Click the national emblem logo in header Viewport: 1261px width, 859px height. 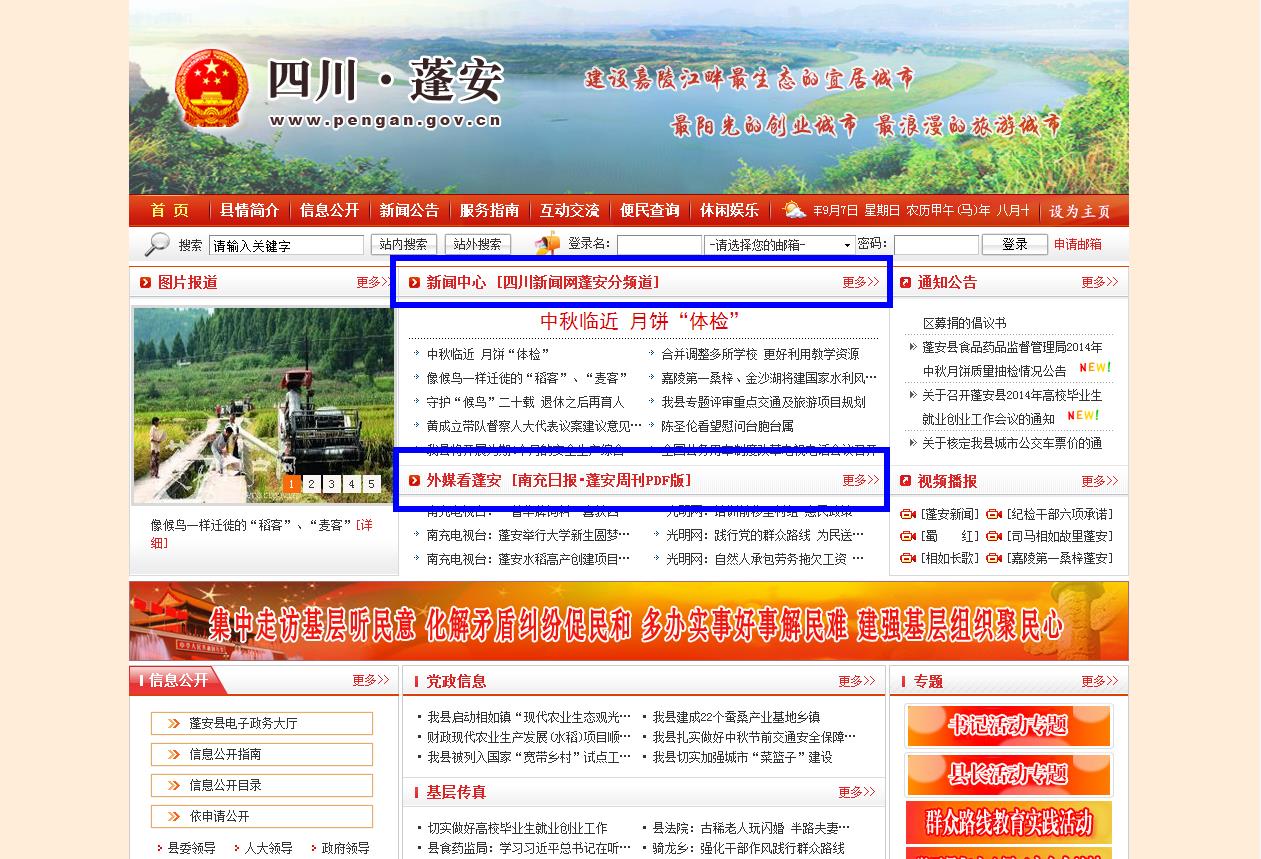pyautogui.click(x=210, y=90)
